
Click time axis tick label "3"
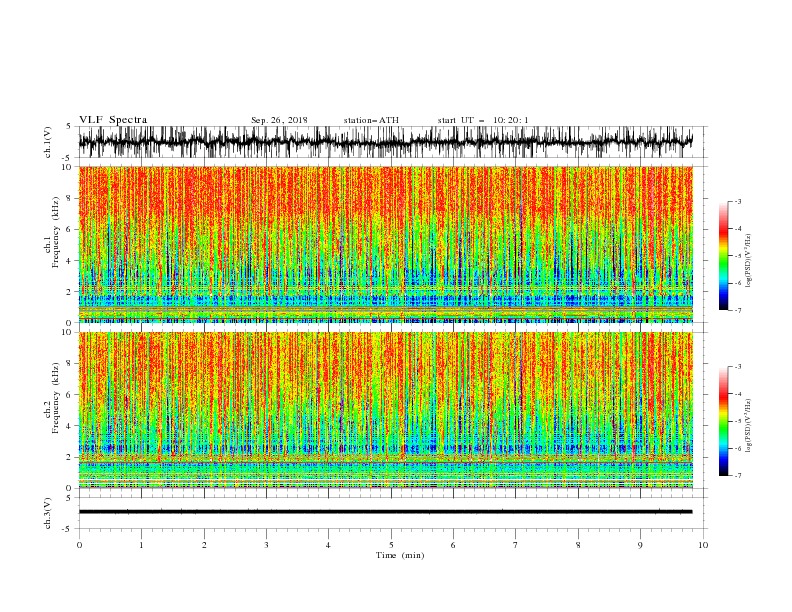point(266,545)
